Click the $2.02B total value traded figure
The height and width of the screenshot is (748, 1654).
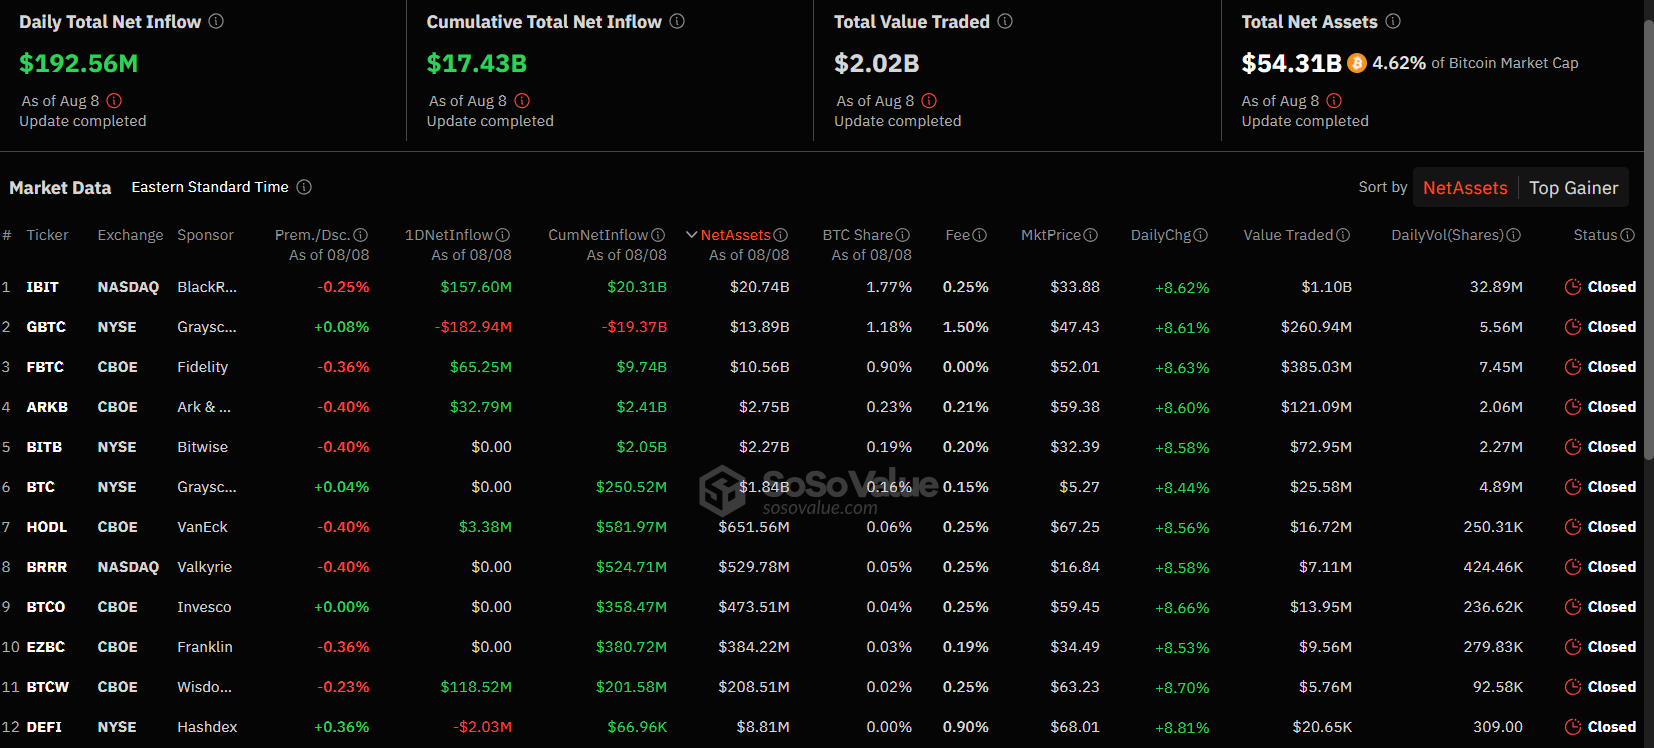[x=877, y=63]
